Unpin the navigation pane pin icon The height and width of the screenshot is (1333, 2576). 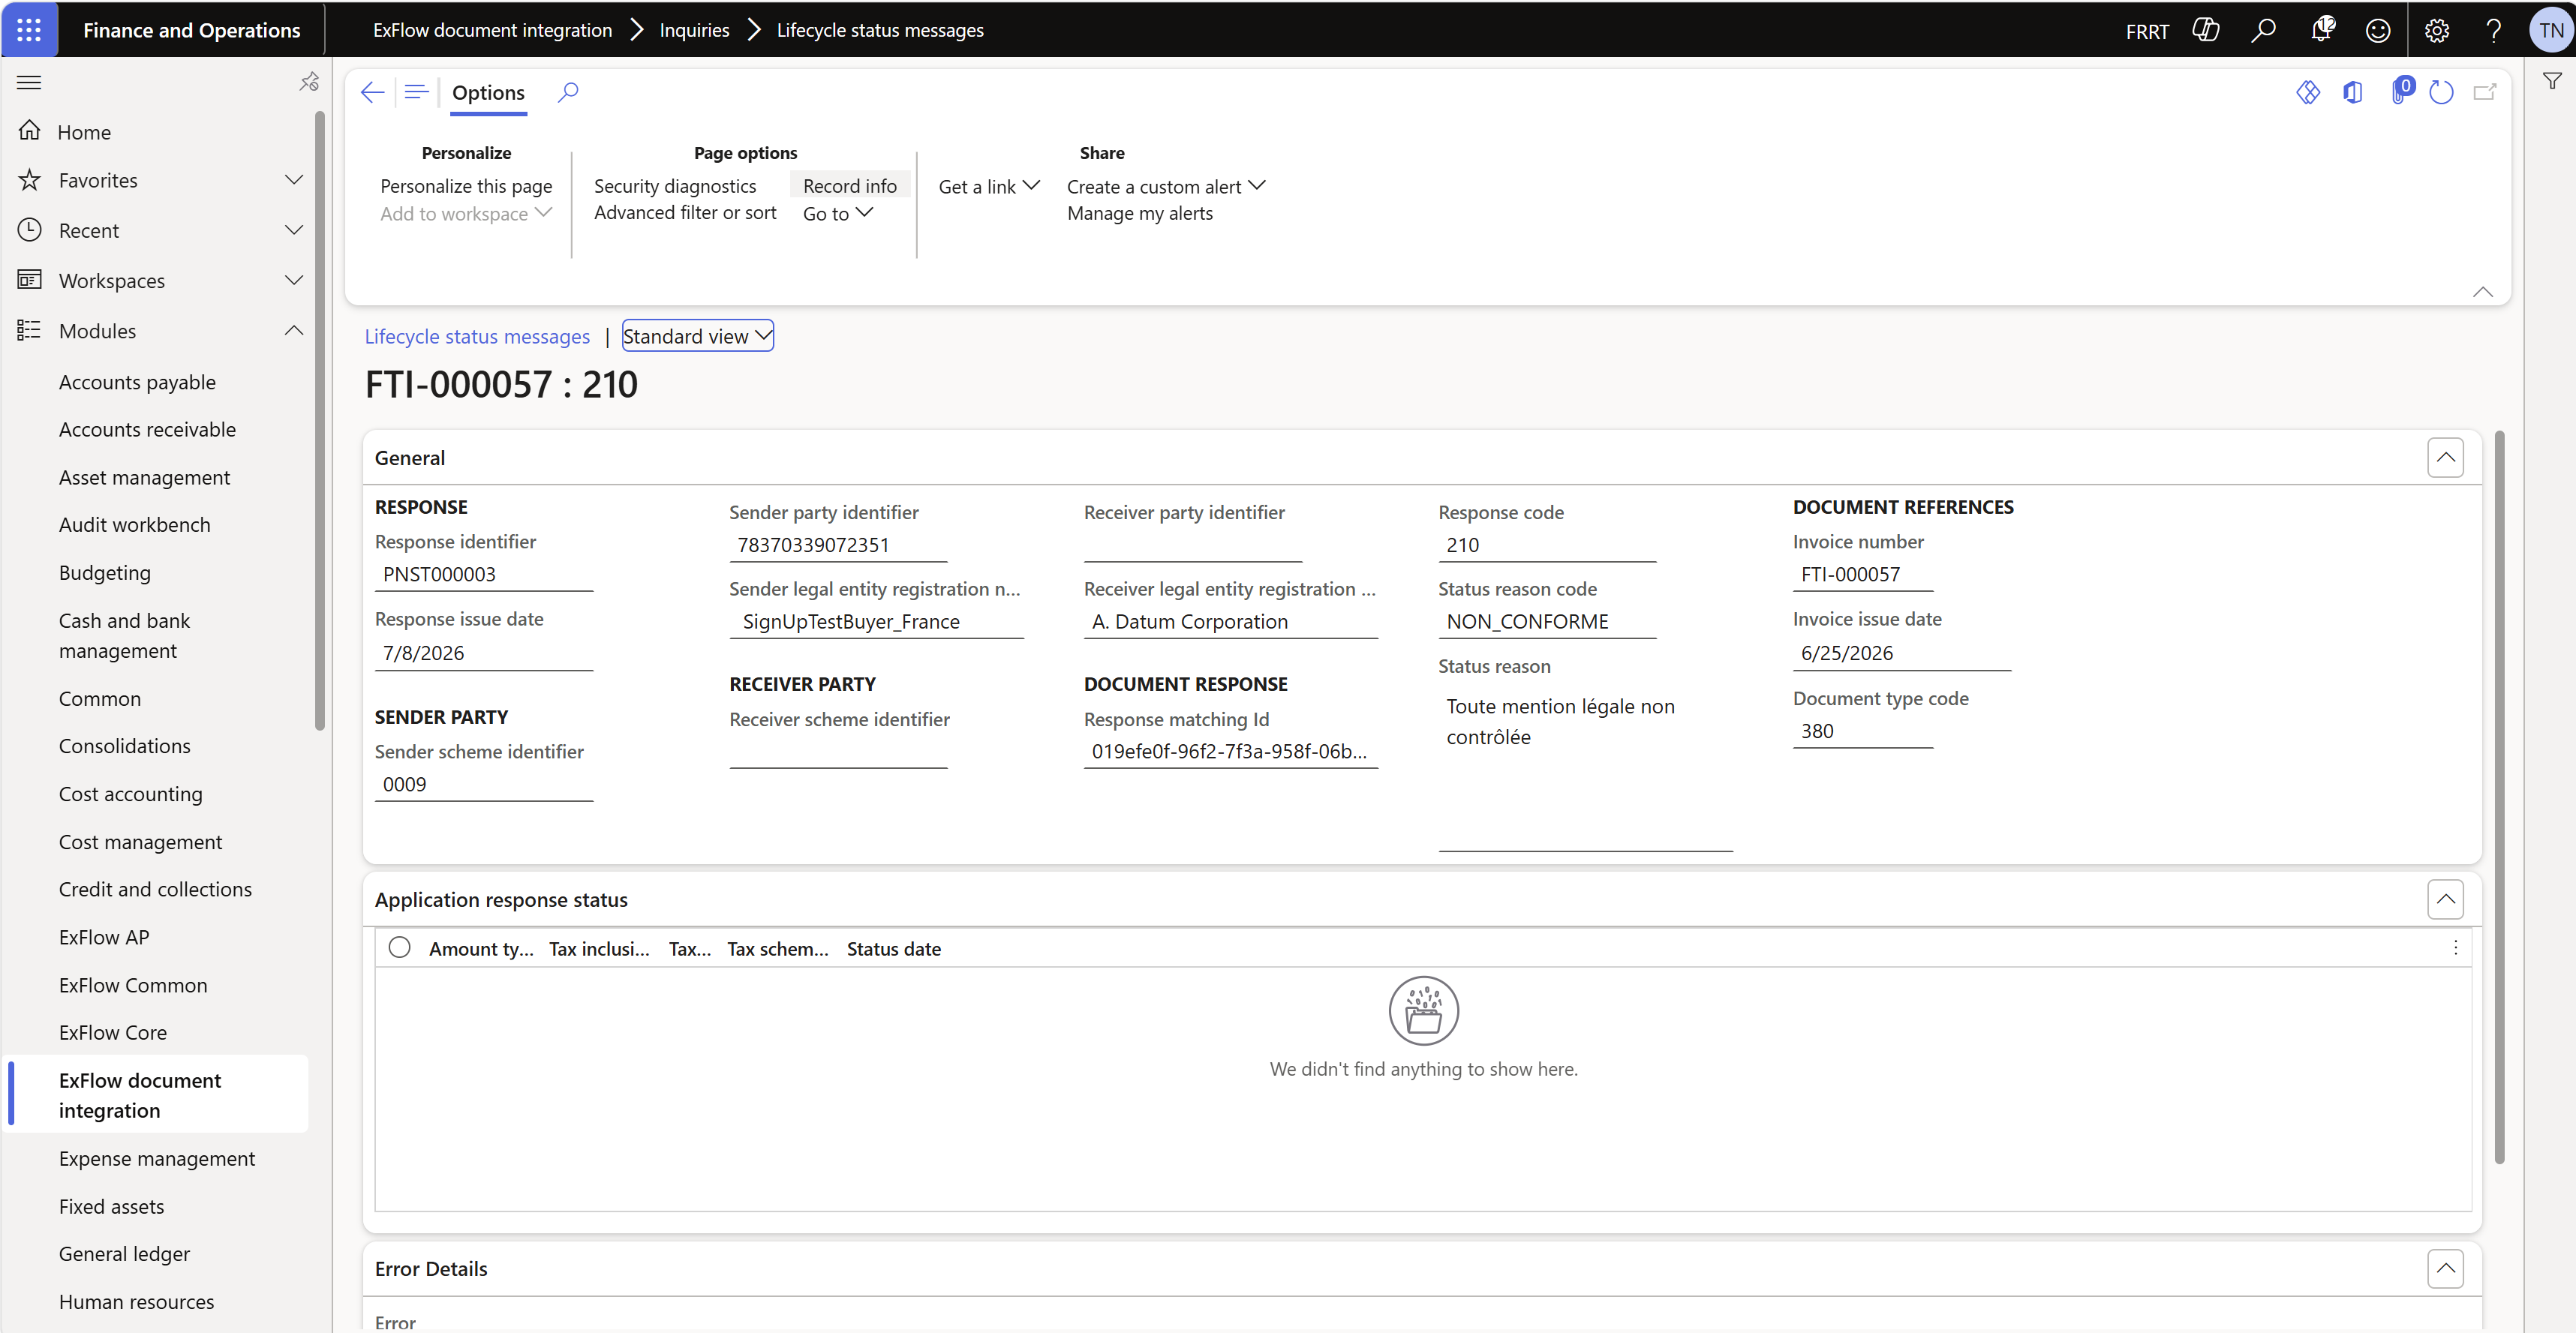point(309,82)
